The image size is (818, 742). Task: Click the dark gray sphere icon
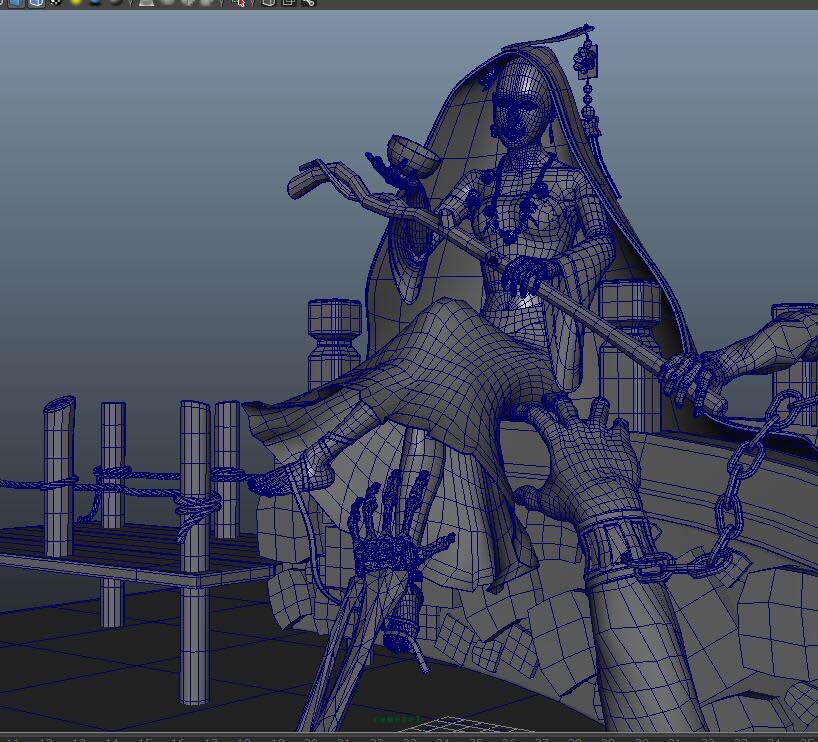click(x=116, y=3)
